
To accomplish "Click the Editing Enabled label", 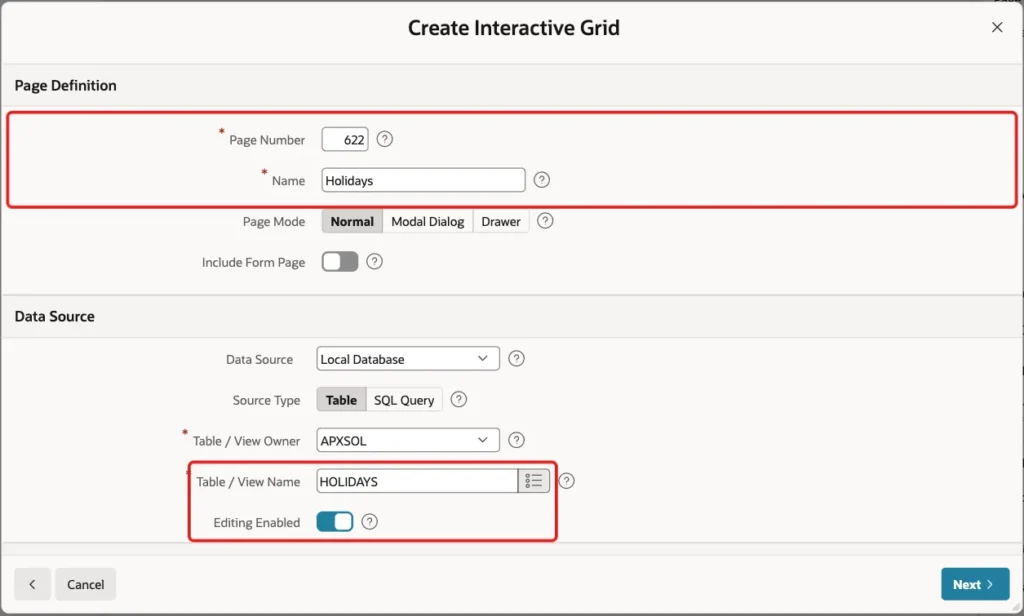I will click(257, 523).
